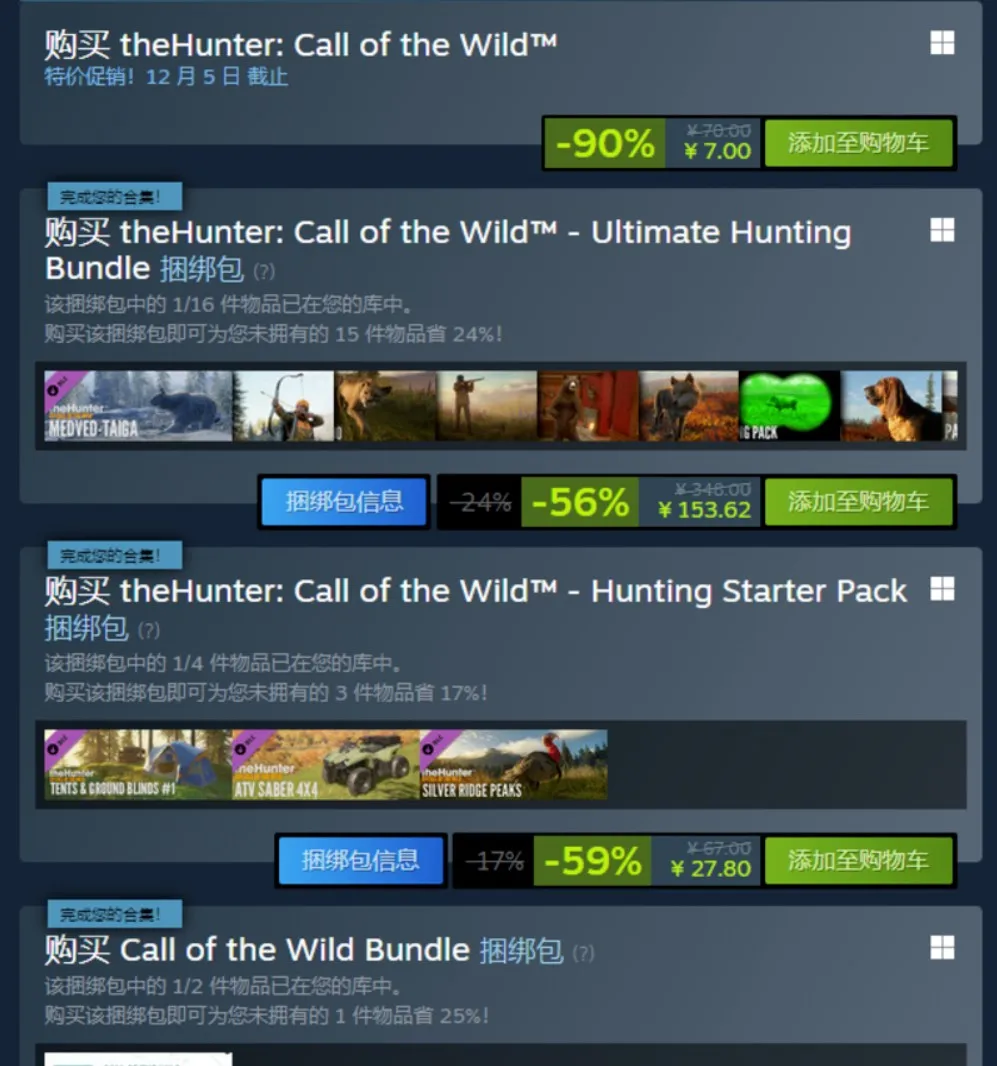
Task: Open the Tents & Ground Blinds #1 thumbnail
Action: click(x=138, y=765)
